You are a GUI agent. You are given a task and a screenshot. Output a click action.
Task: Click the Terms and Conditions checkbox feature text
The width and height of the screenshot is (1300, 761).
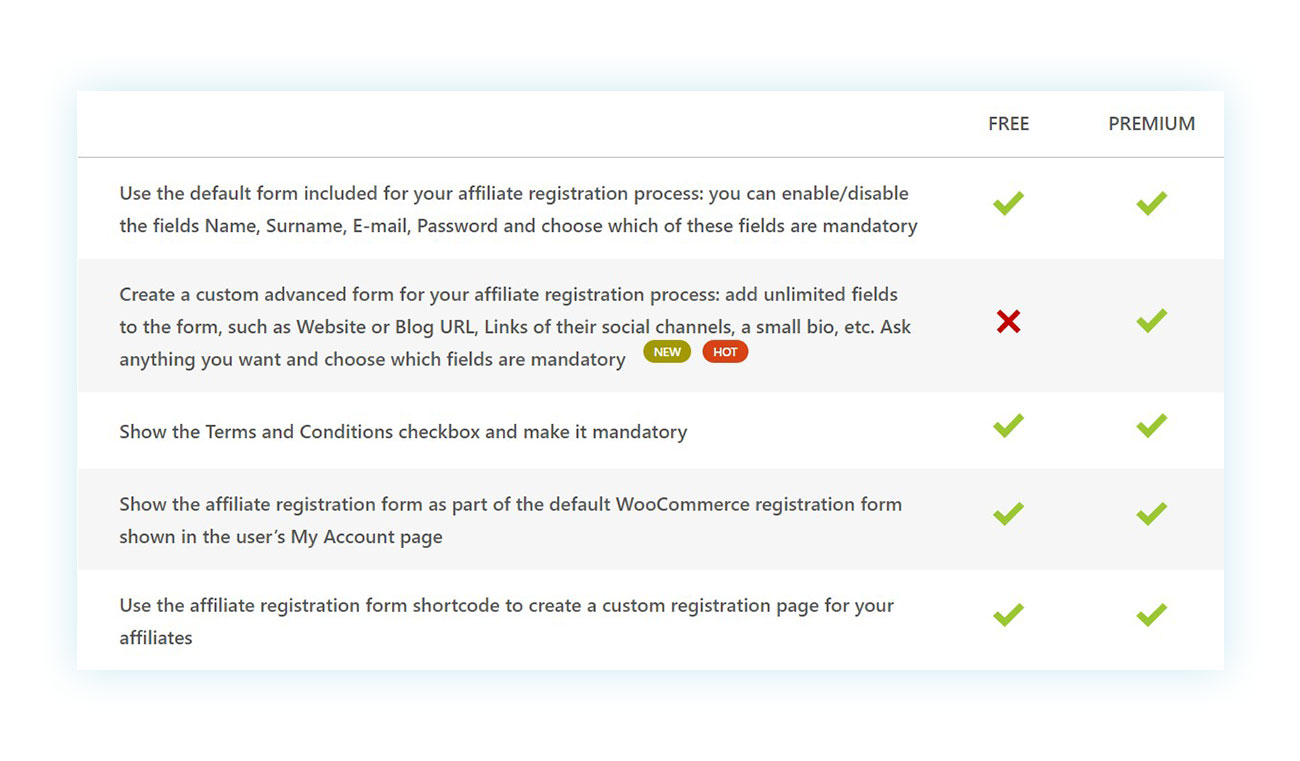(x=403, y=432)
